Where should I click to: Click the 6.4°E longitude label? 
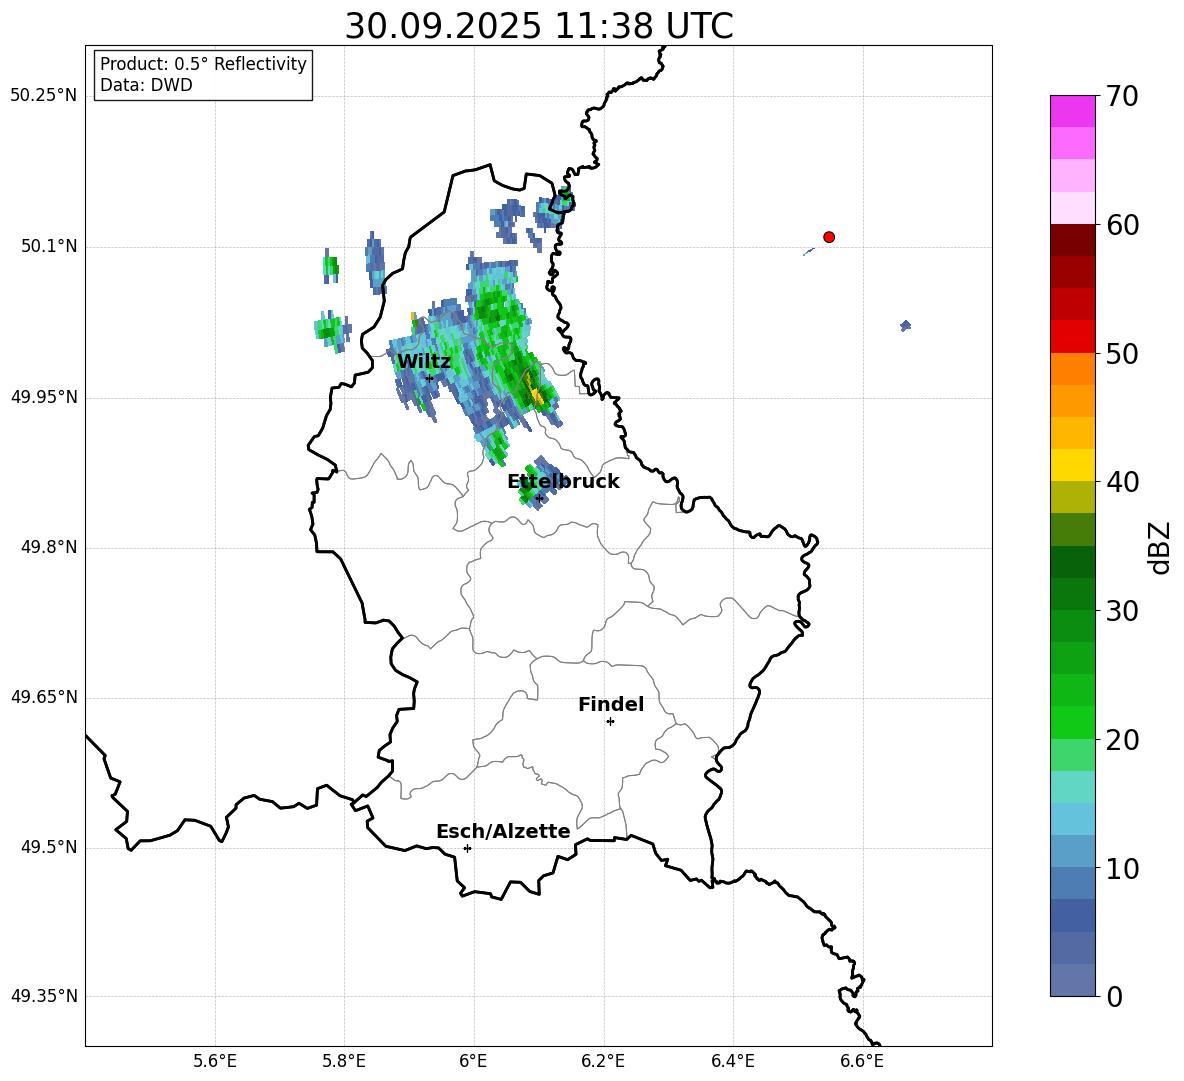tap(732, 1061)
